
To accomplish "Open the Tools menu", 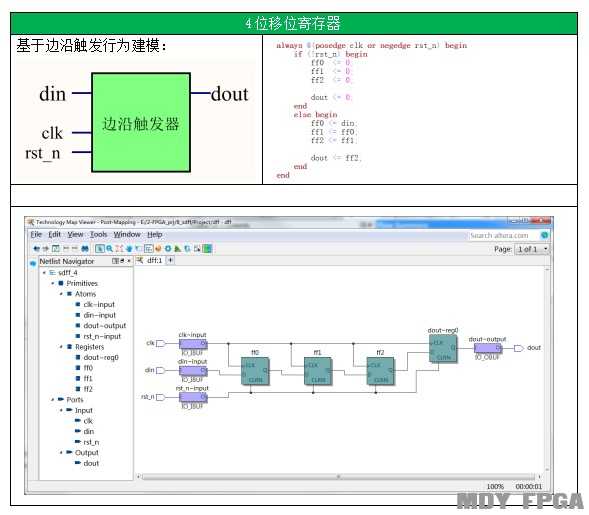I will (98, 234).
